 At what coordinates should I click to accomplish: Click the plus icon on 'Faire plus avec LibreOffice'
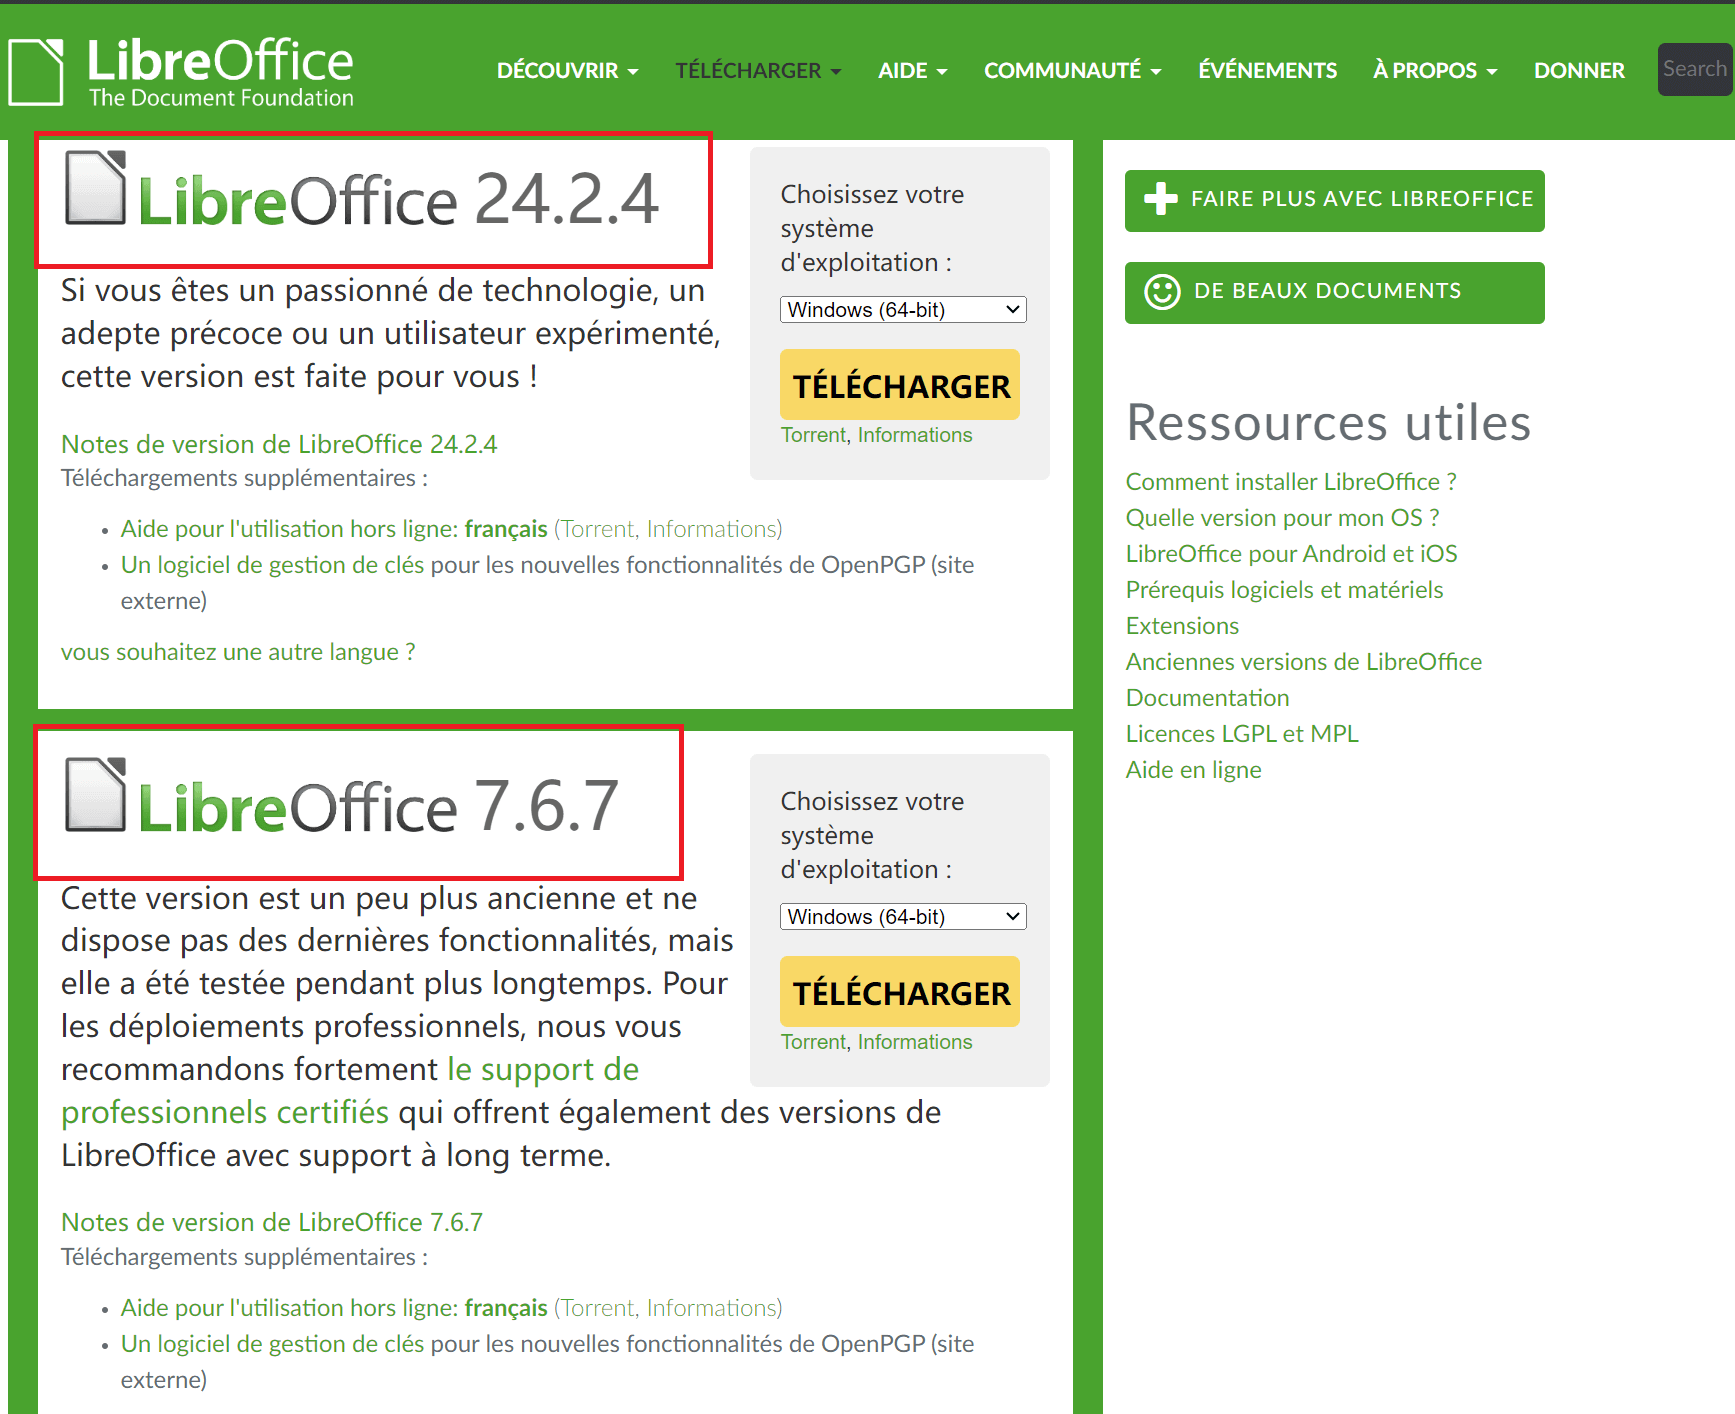point(1160,199)
